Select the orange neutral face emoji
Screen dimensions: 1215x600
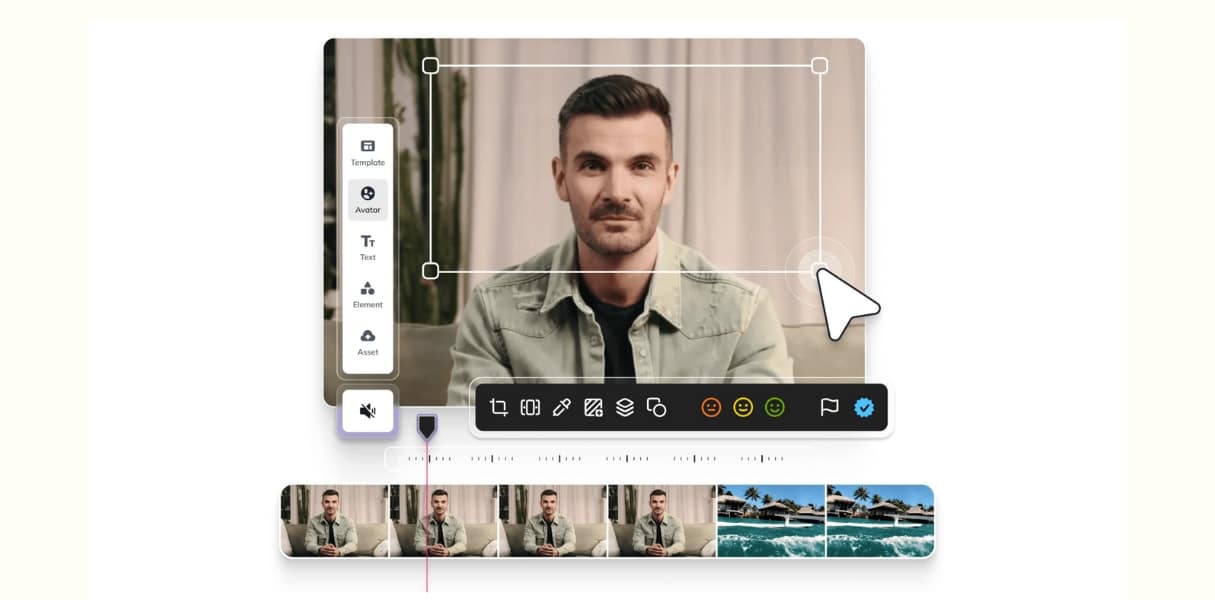click(x=711, y=407)
